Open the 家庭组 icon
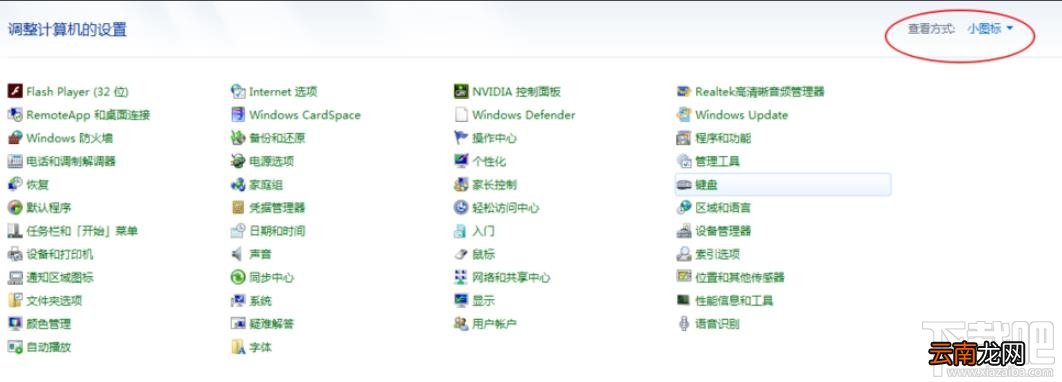This screenshot has height=382, width=1062. (x=238, y=184)
